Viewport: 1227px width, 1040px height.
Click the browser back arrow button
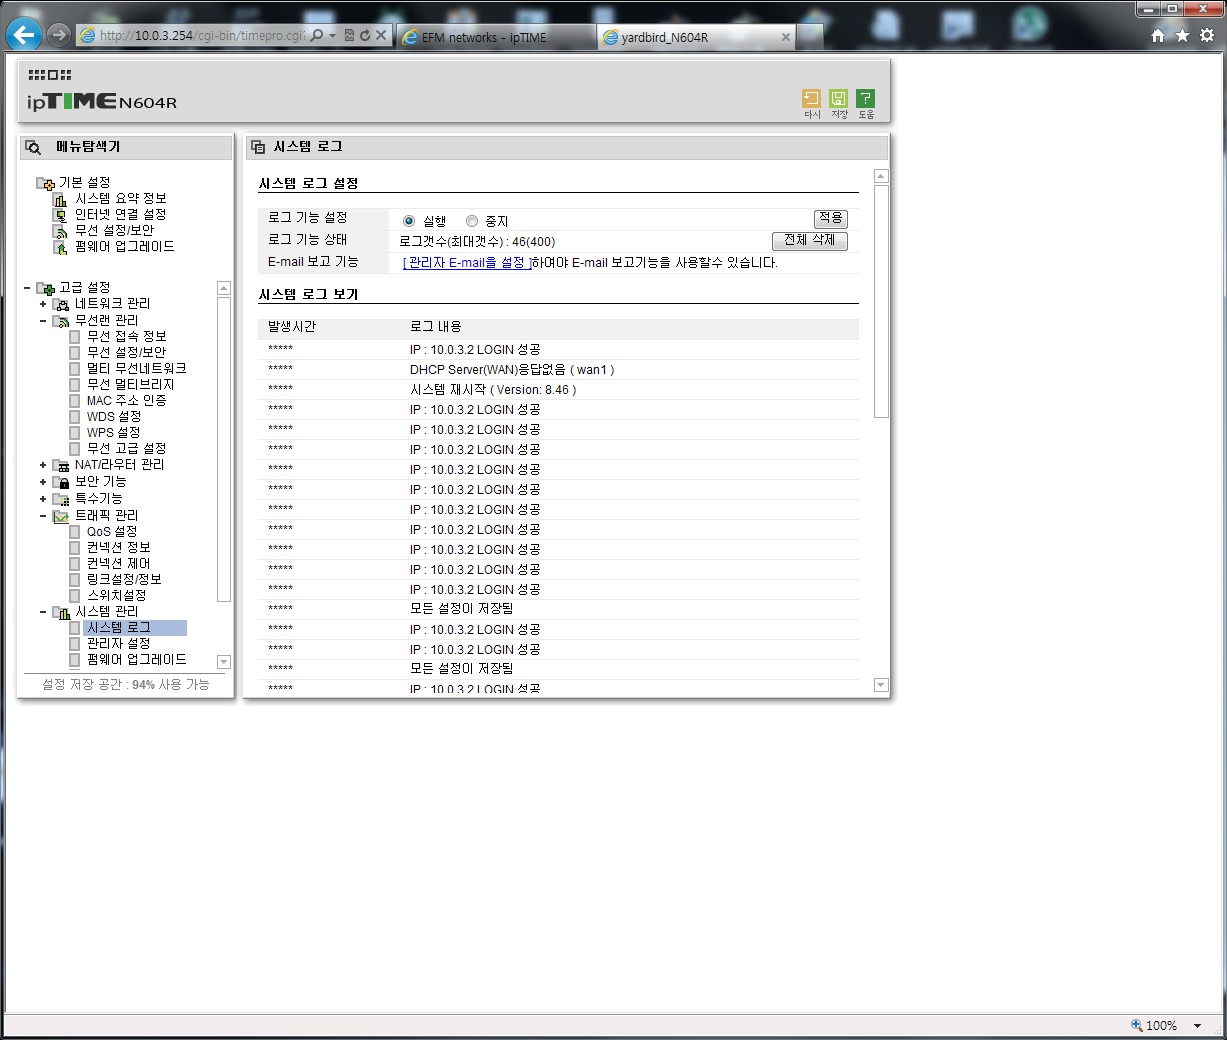24,35
